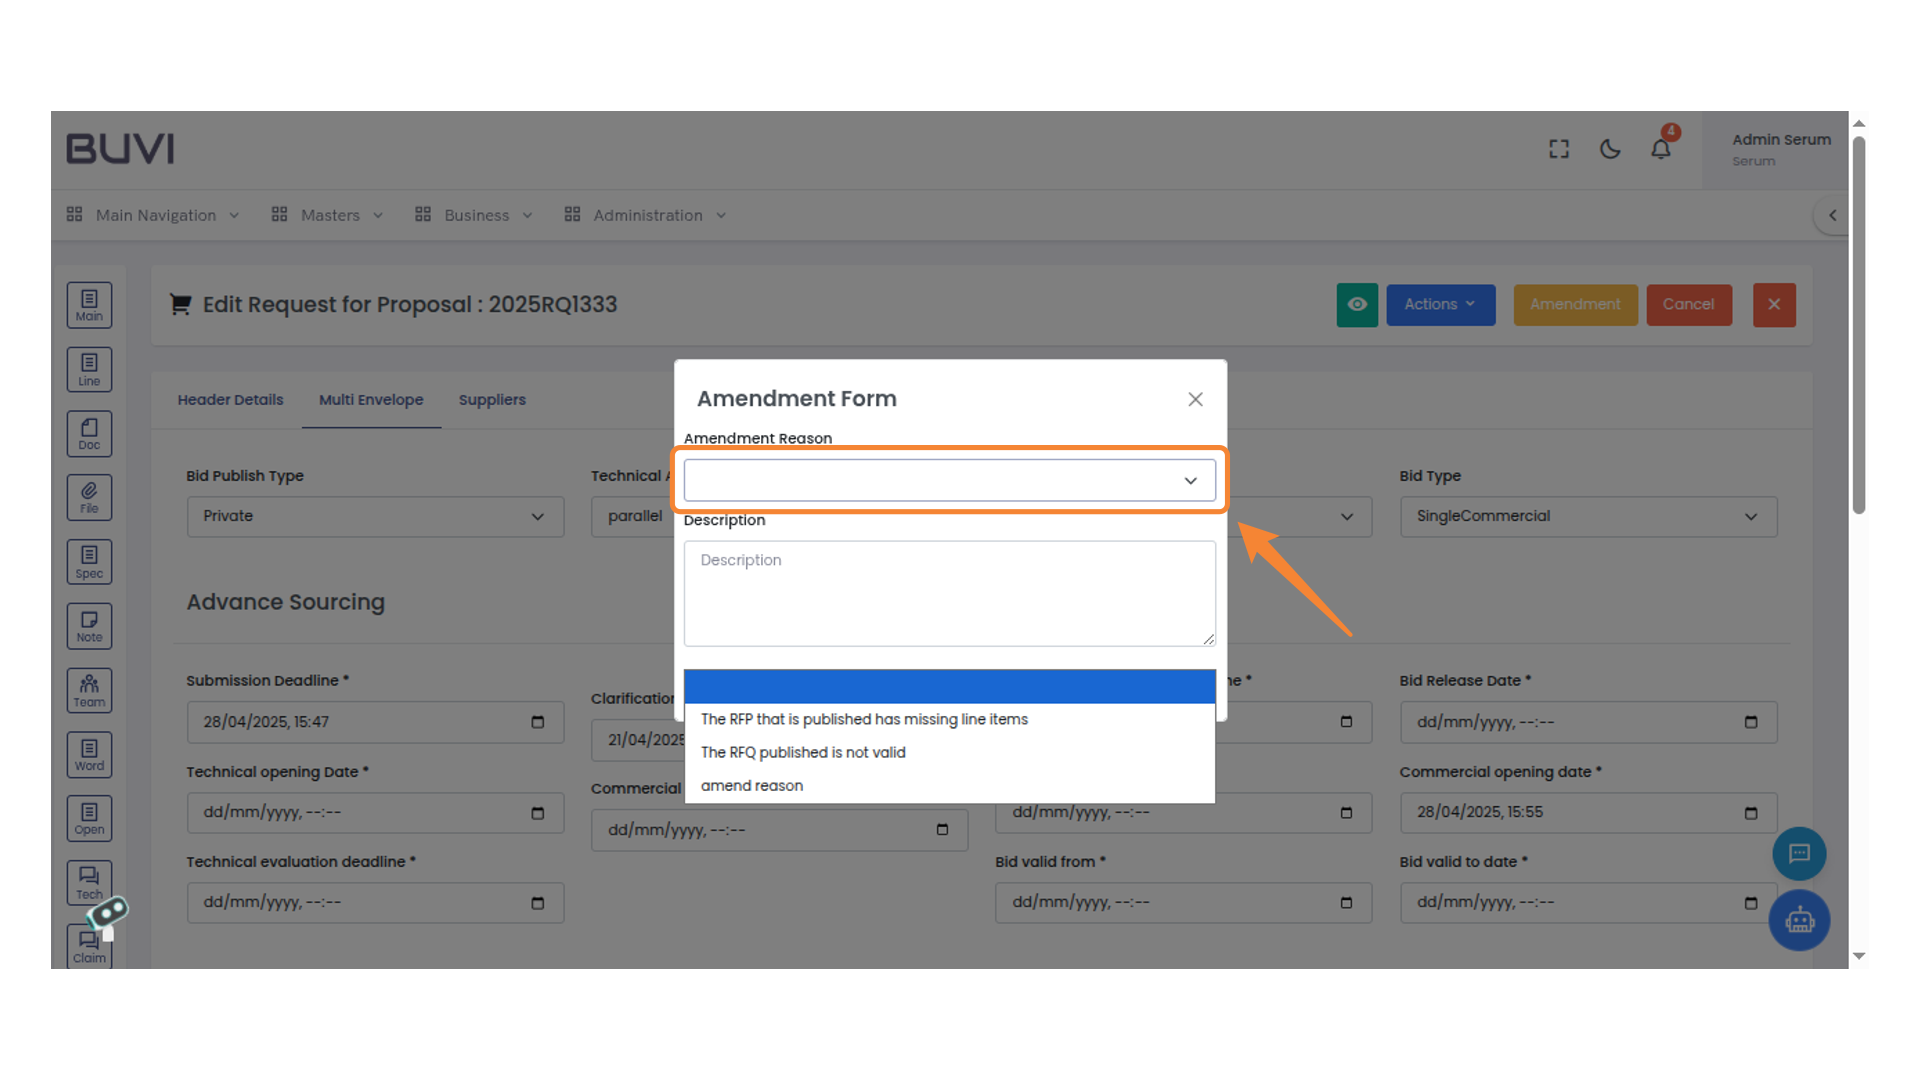Click the orange Amendment button
This screenshot has height=1080, width=1920.
coord(1574,305)
